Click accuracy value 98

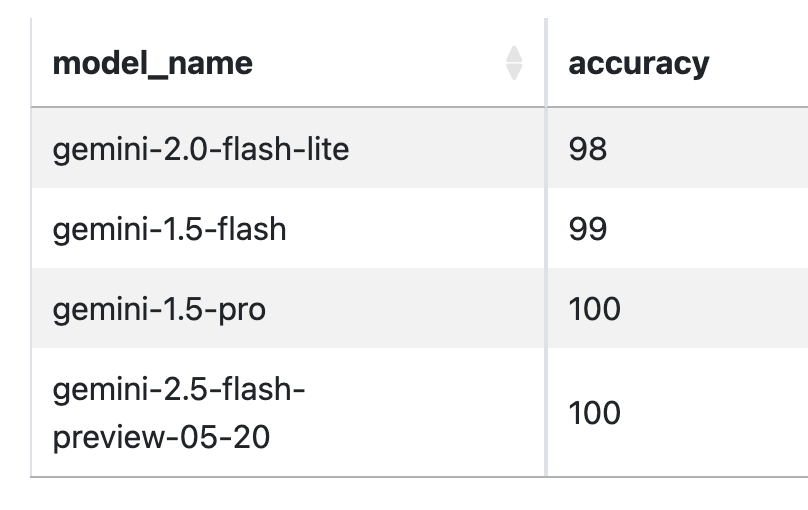588,149
